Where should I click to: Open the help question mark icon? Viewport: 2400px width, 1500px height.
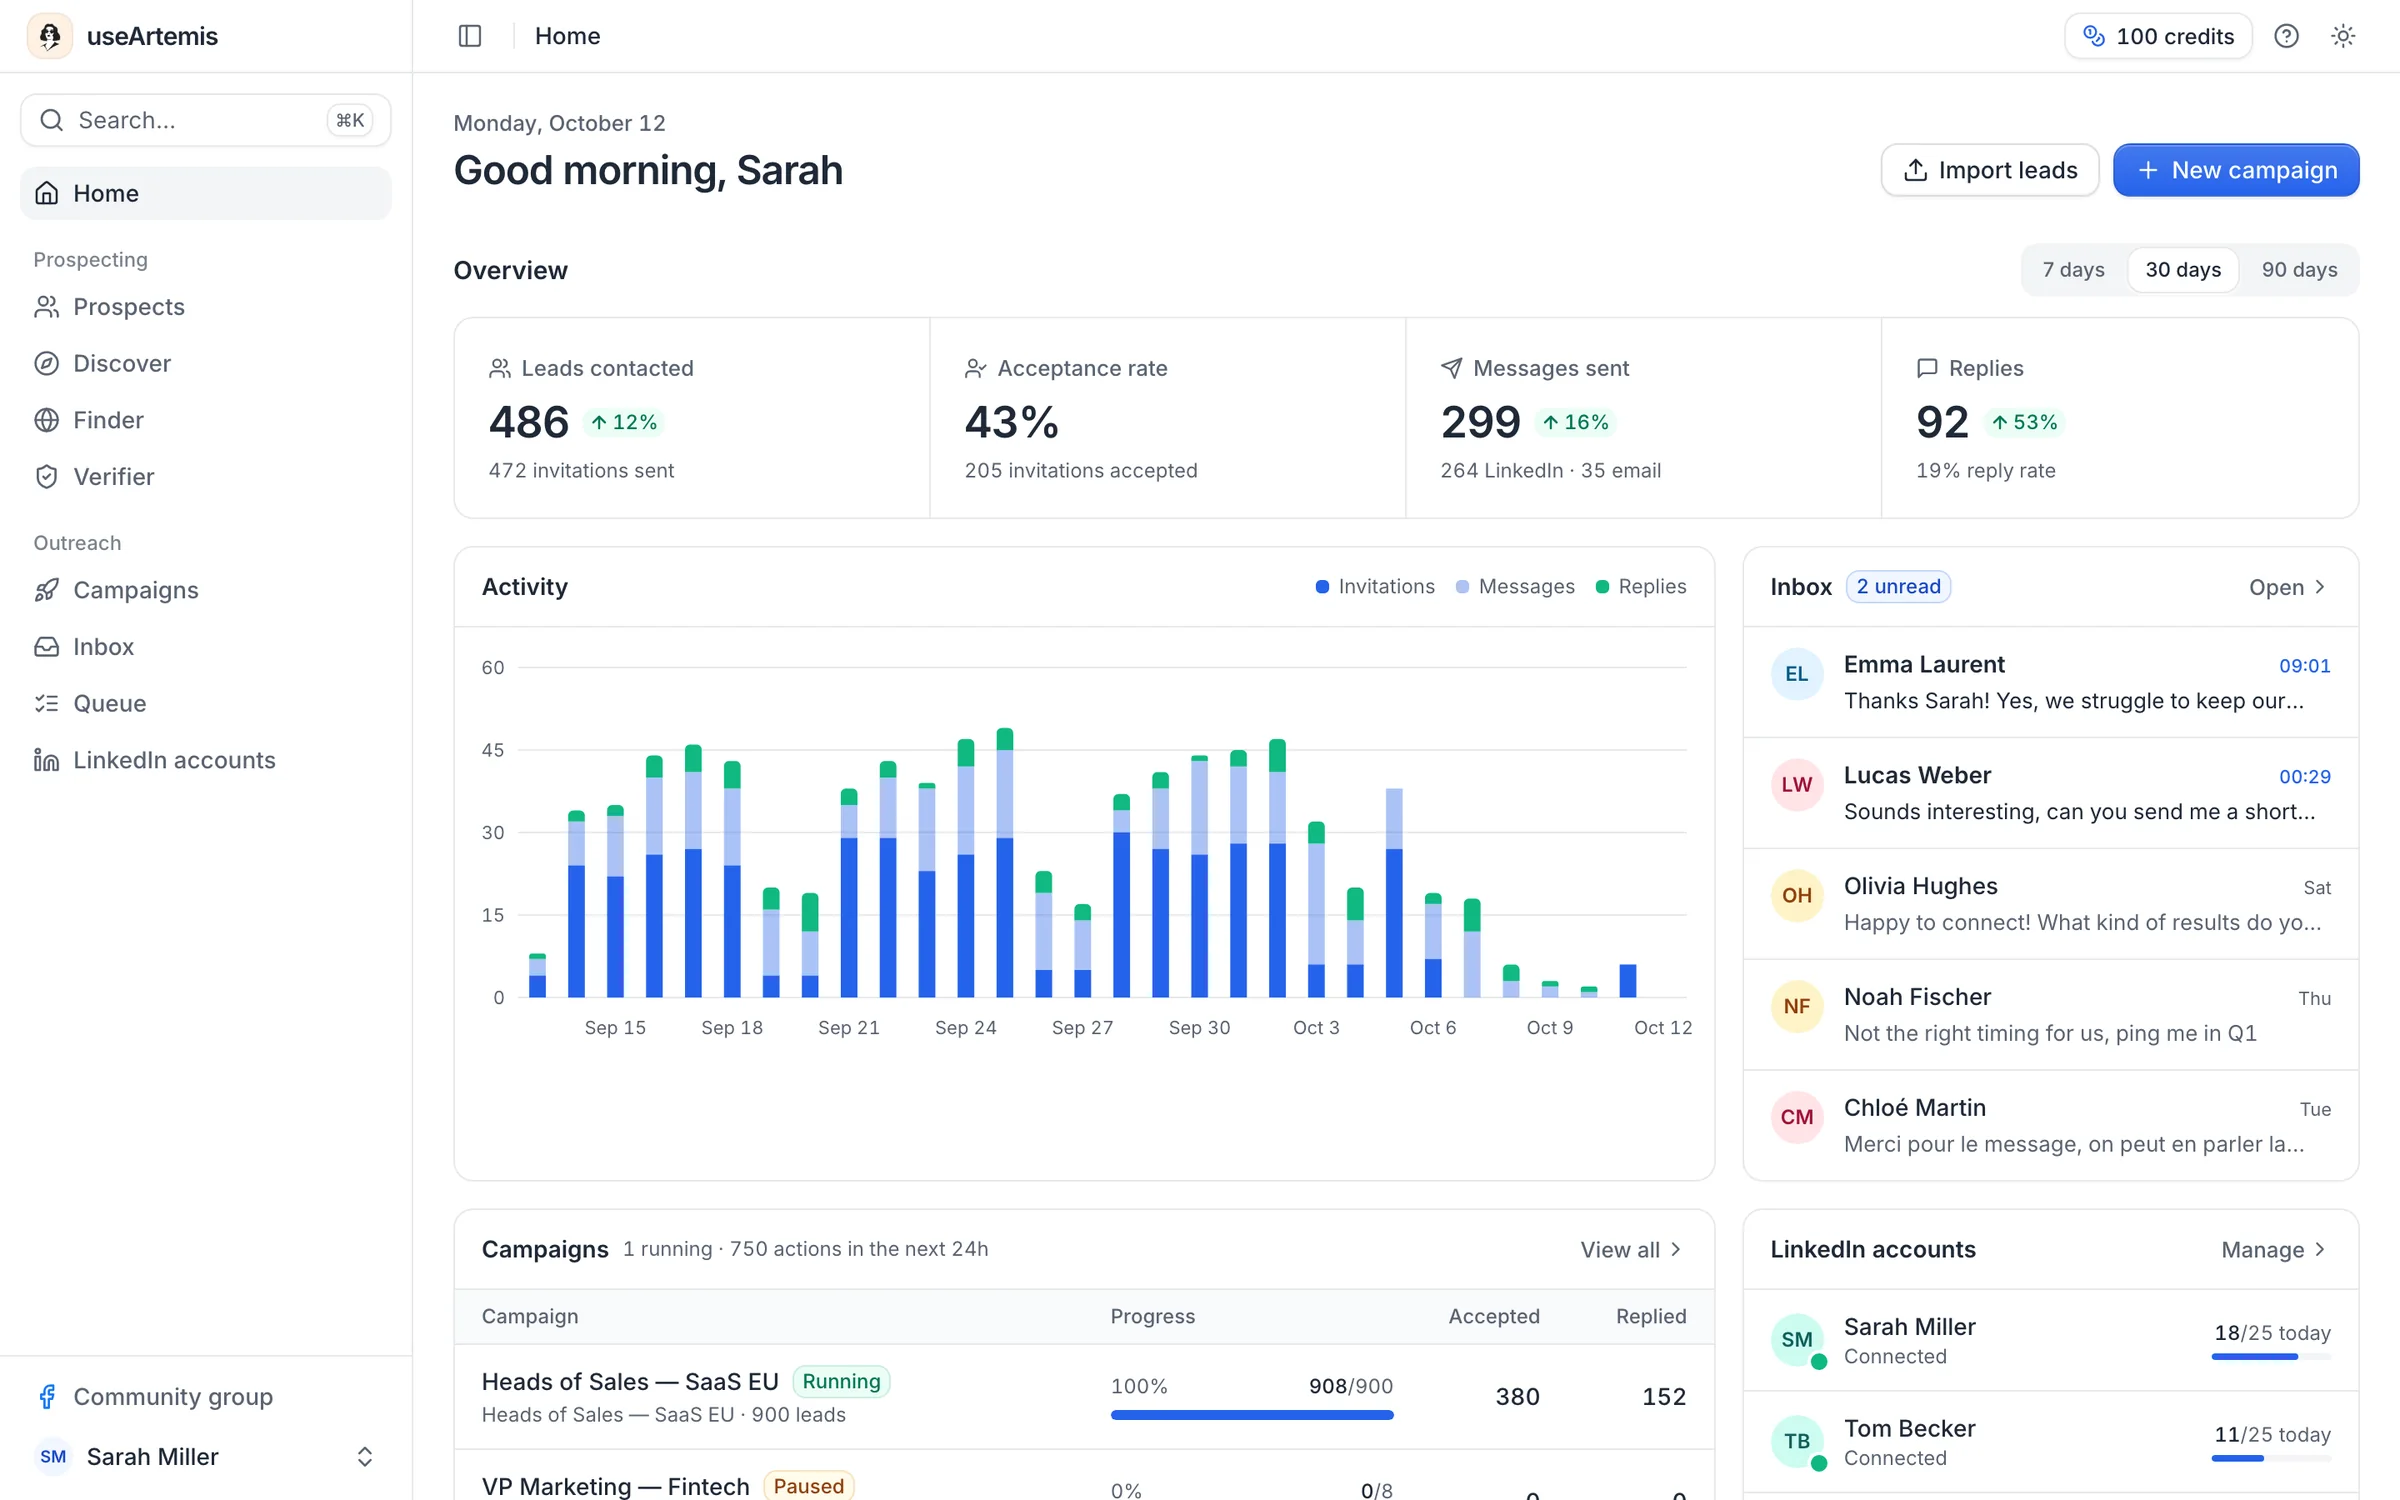2286,36
